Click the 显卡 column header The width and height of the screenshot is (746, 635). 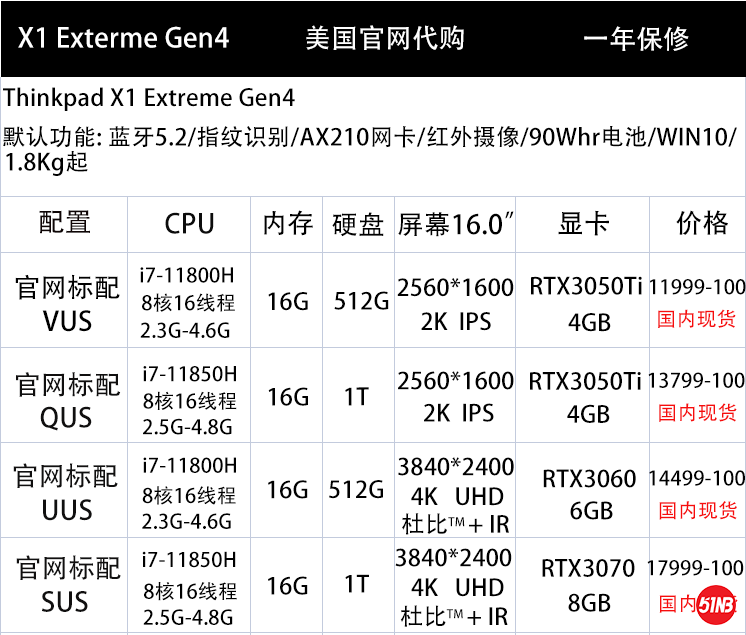583,223
